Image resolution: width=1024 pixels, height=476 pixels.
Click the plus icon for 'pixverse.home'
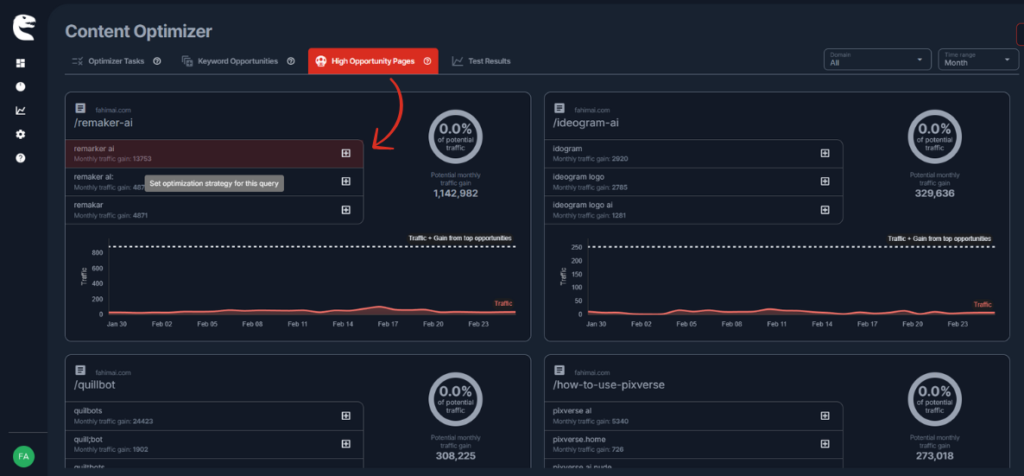pos(825,444)
